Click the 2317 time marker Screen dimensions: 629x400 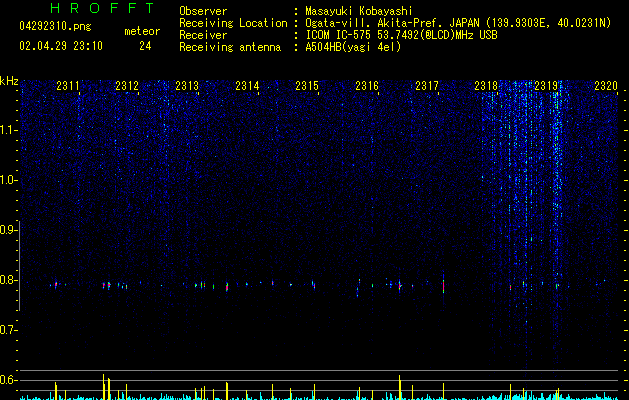(x=427, y=85)
